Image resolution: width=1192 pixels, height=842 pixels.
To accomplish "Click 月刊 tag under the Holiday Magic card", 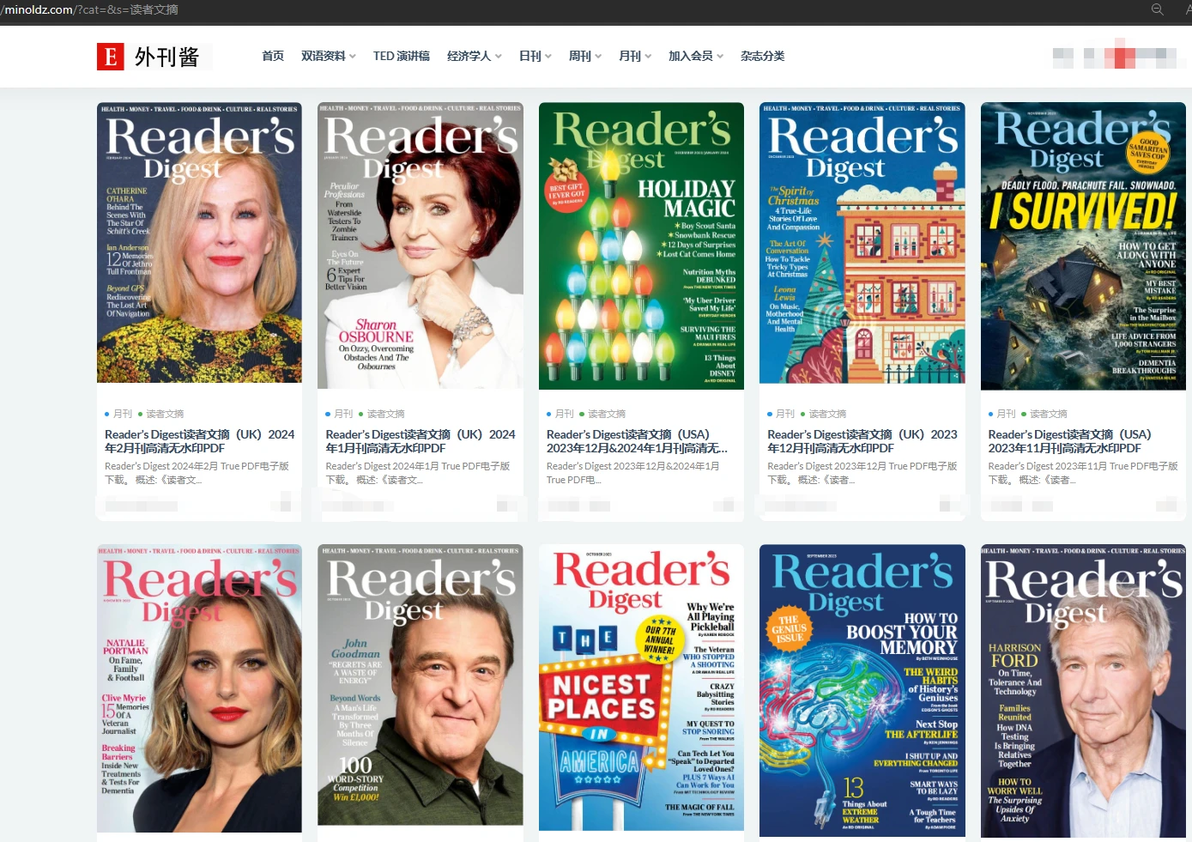I will click(564, 413).
